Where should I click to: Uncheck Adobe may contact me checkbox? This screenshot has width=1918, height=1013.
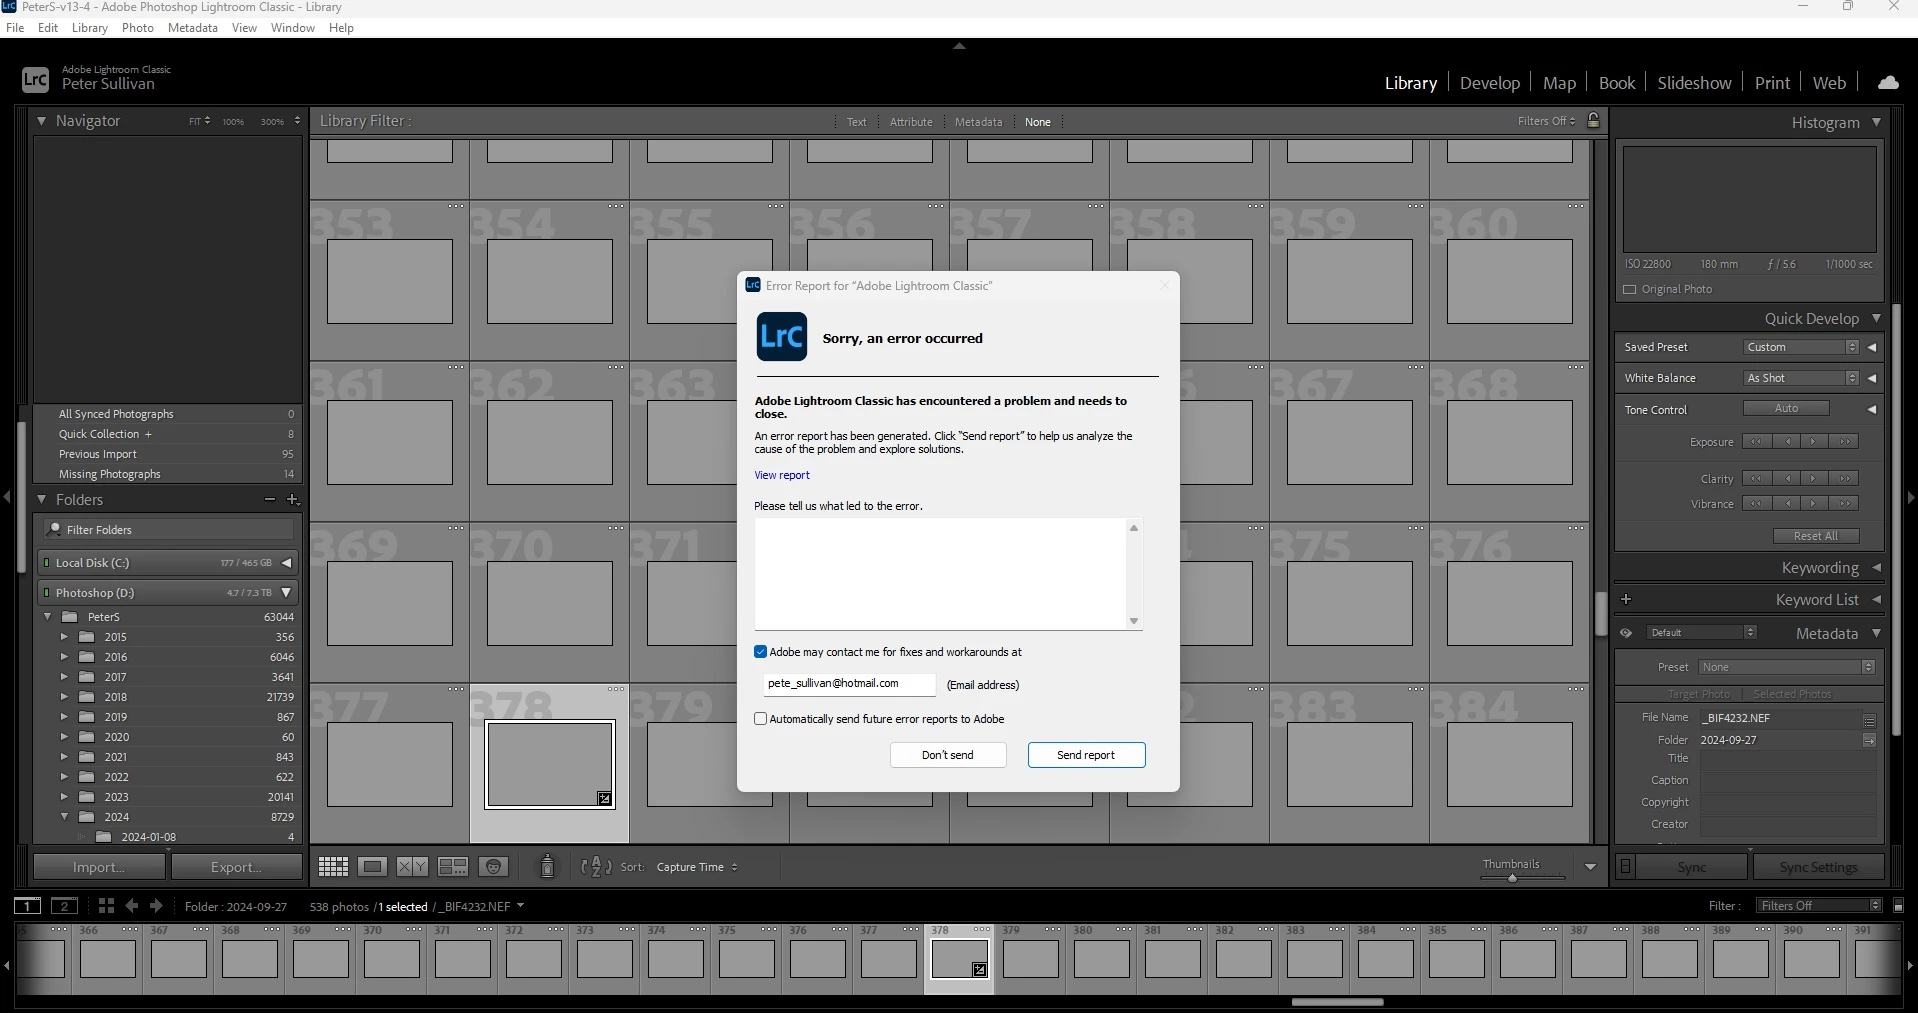[760, 652]
